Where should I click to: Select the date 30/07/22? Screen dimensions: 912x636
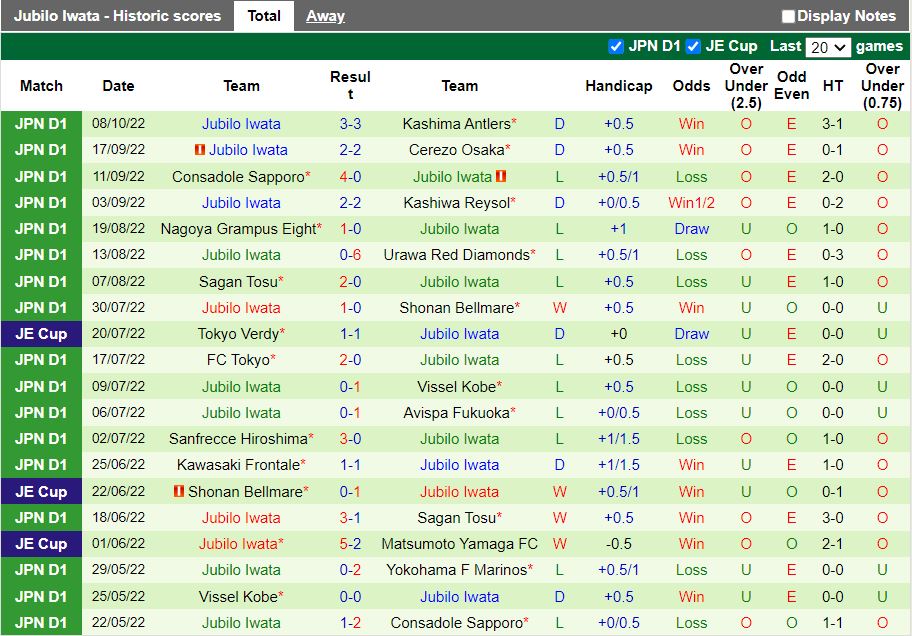coord(118,307)
